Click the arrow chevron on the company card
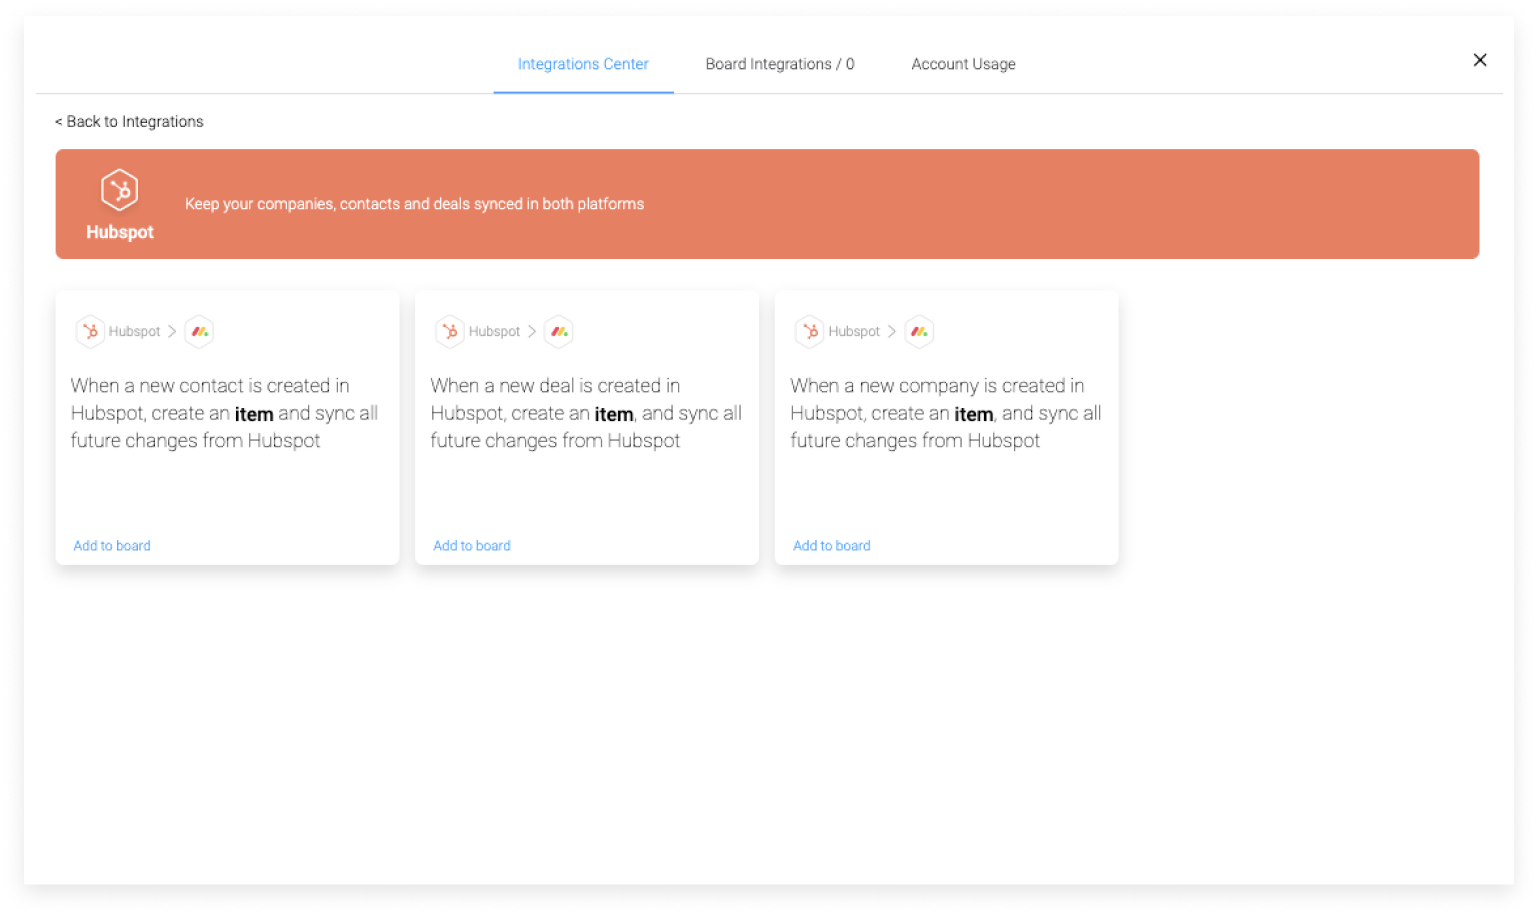1539x917 pixels. pyautogui.click(x=892, y=331)
